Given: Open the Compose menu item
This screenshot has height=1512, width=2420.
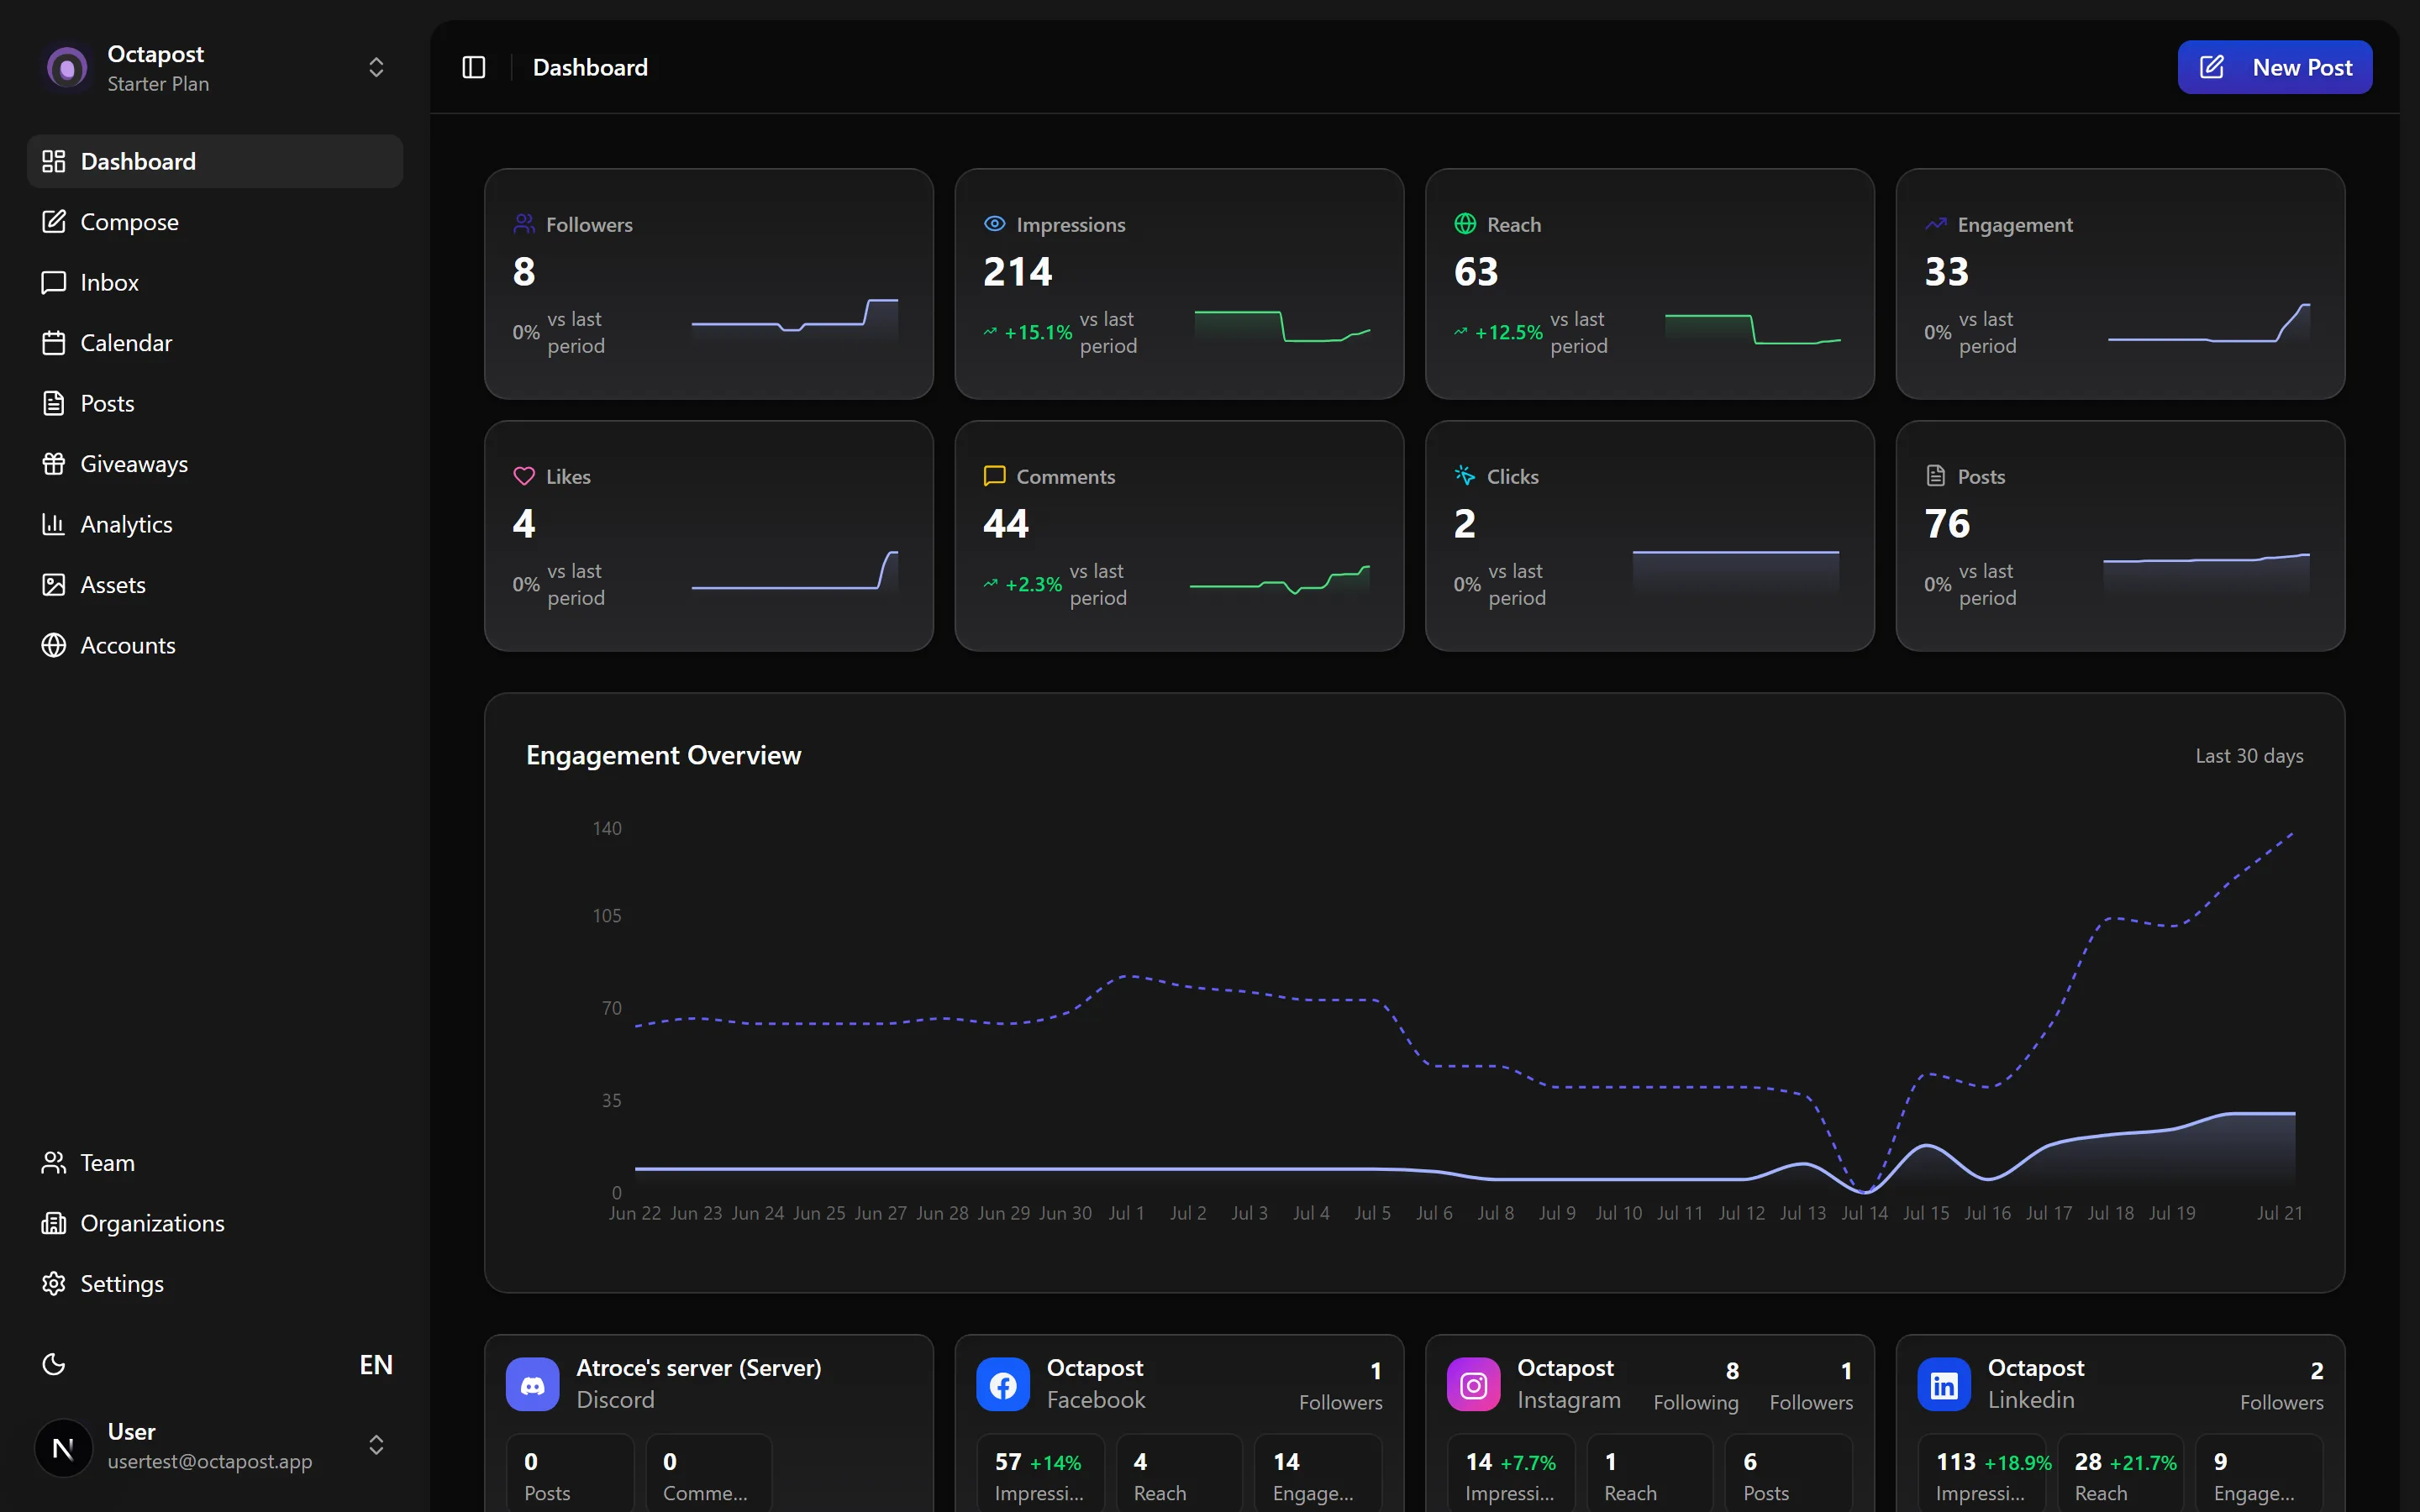Looking at the screenshot, I should (x=215, y=222).
